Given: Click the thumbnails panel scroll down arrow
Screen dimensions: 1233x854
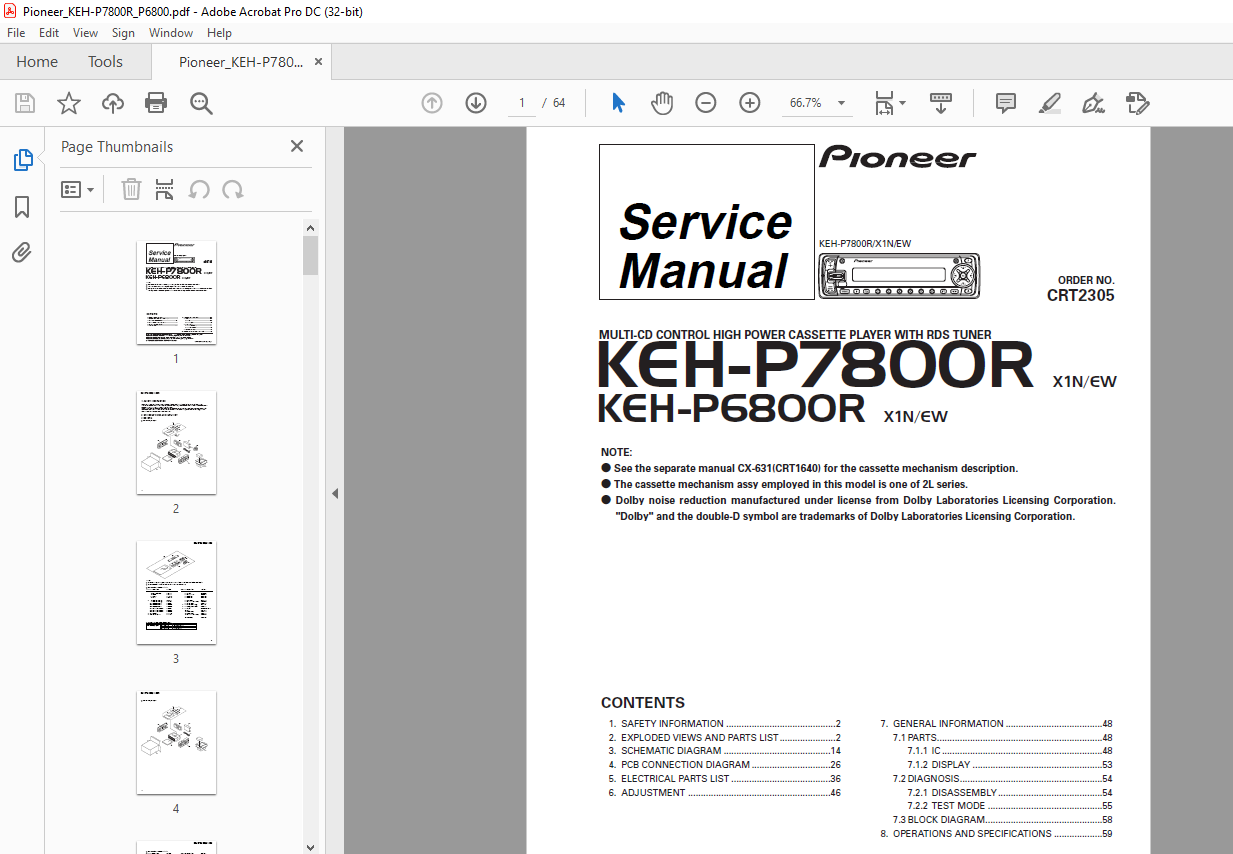Looking at the screenshot, I should [311, 846].
